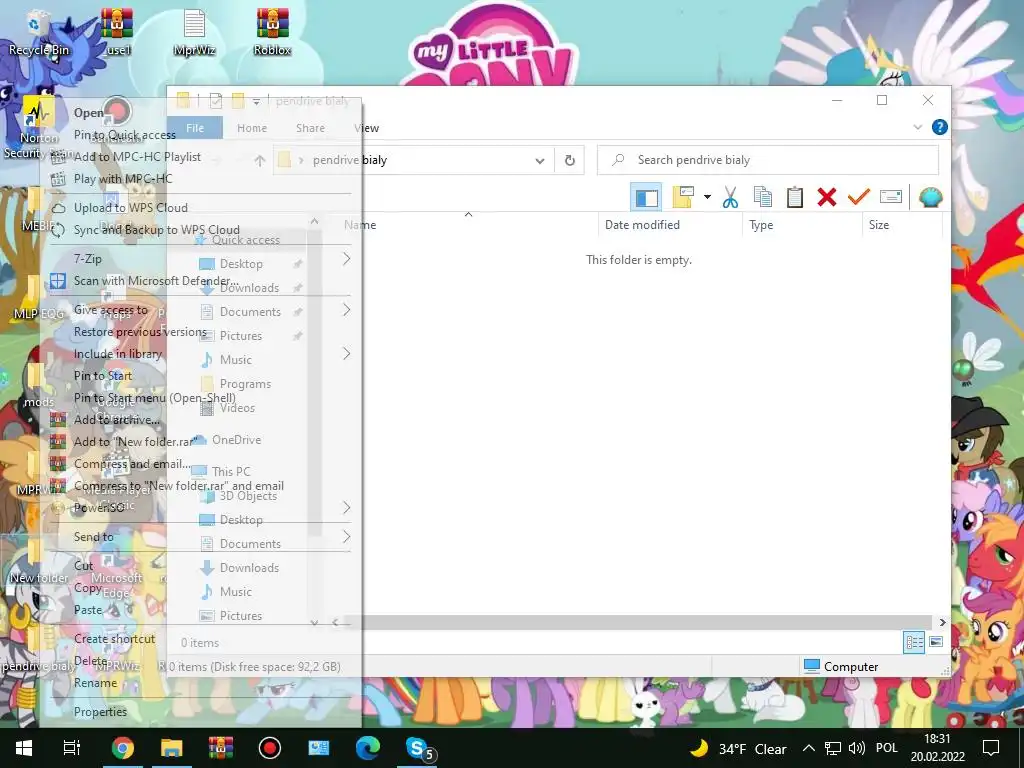Choose Pin to Start in context menu
1024x768 pixels.
coord(103,376)
